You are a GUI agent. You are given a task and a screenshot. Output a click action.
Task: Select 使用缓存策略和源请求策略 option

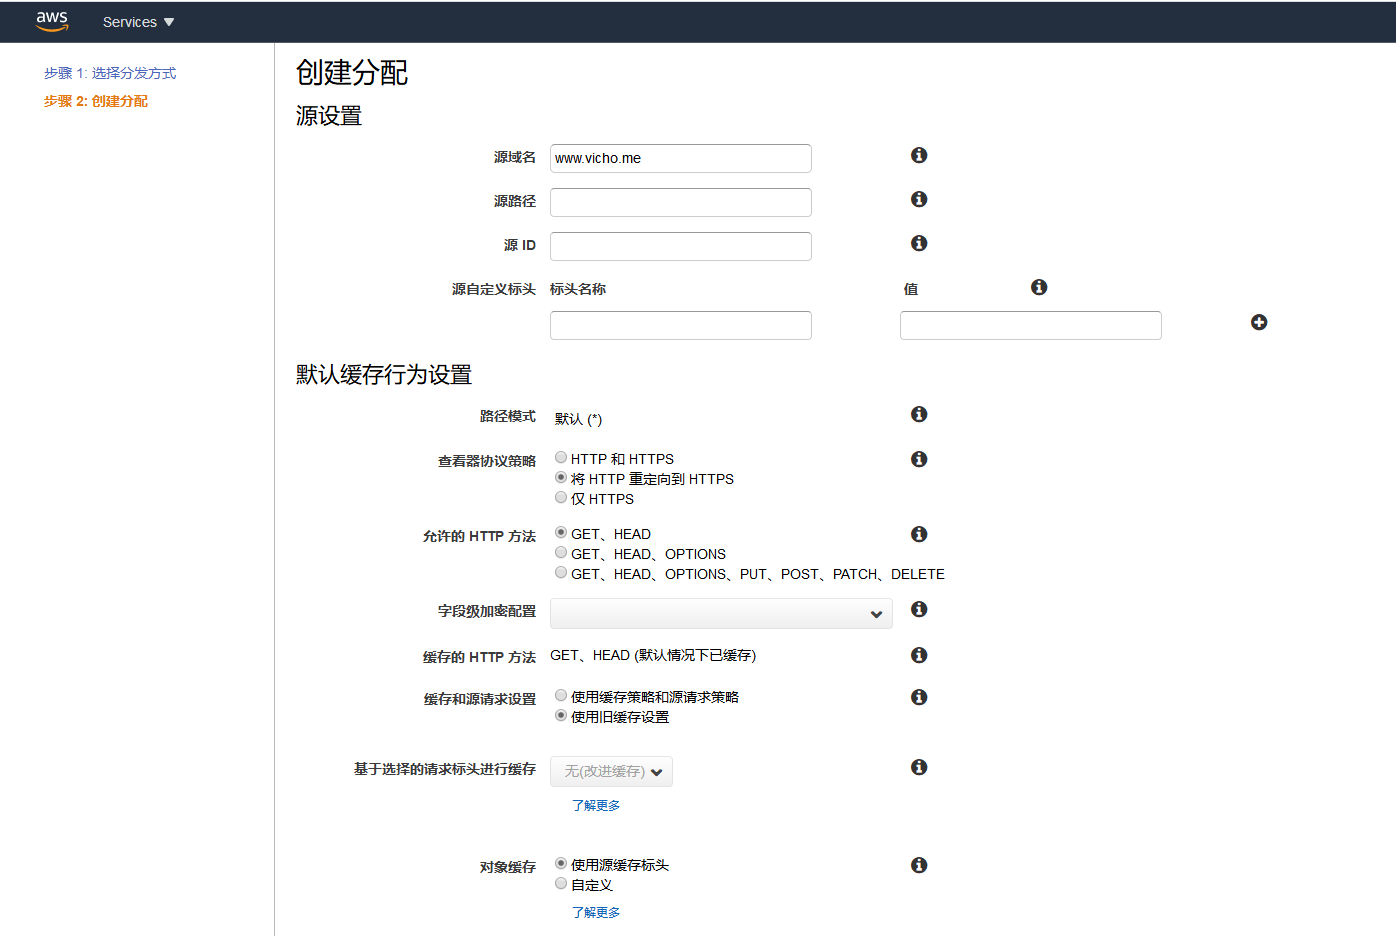click(x=561, y=696)
